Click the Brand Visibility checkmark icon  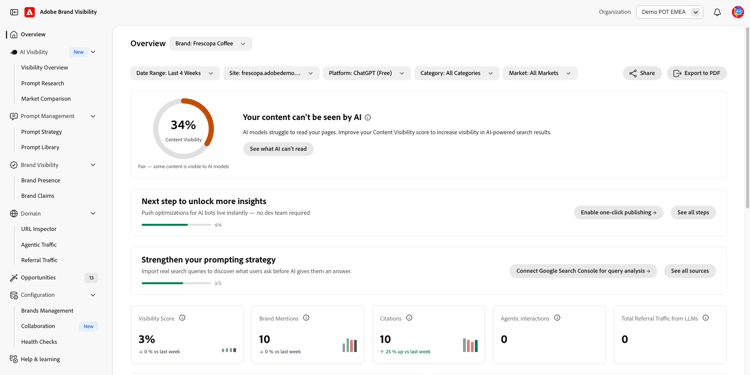[x=14, y=165]
